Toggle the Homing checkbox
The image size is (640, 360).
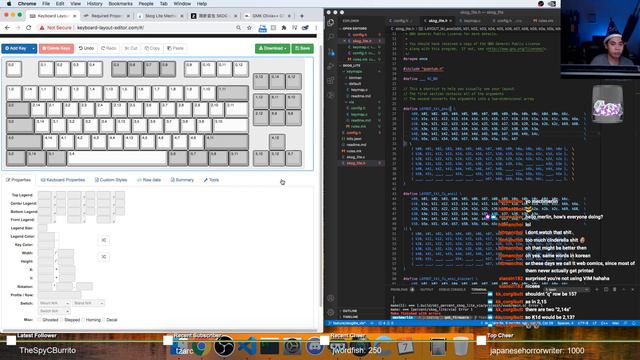83,320
